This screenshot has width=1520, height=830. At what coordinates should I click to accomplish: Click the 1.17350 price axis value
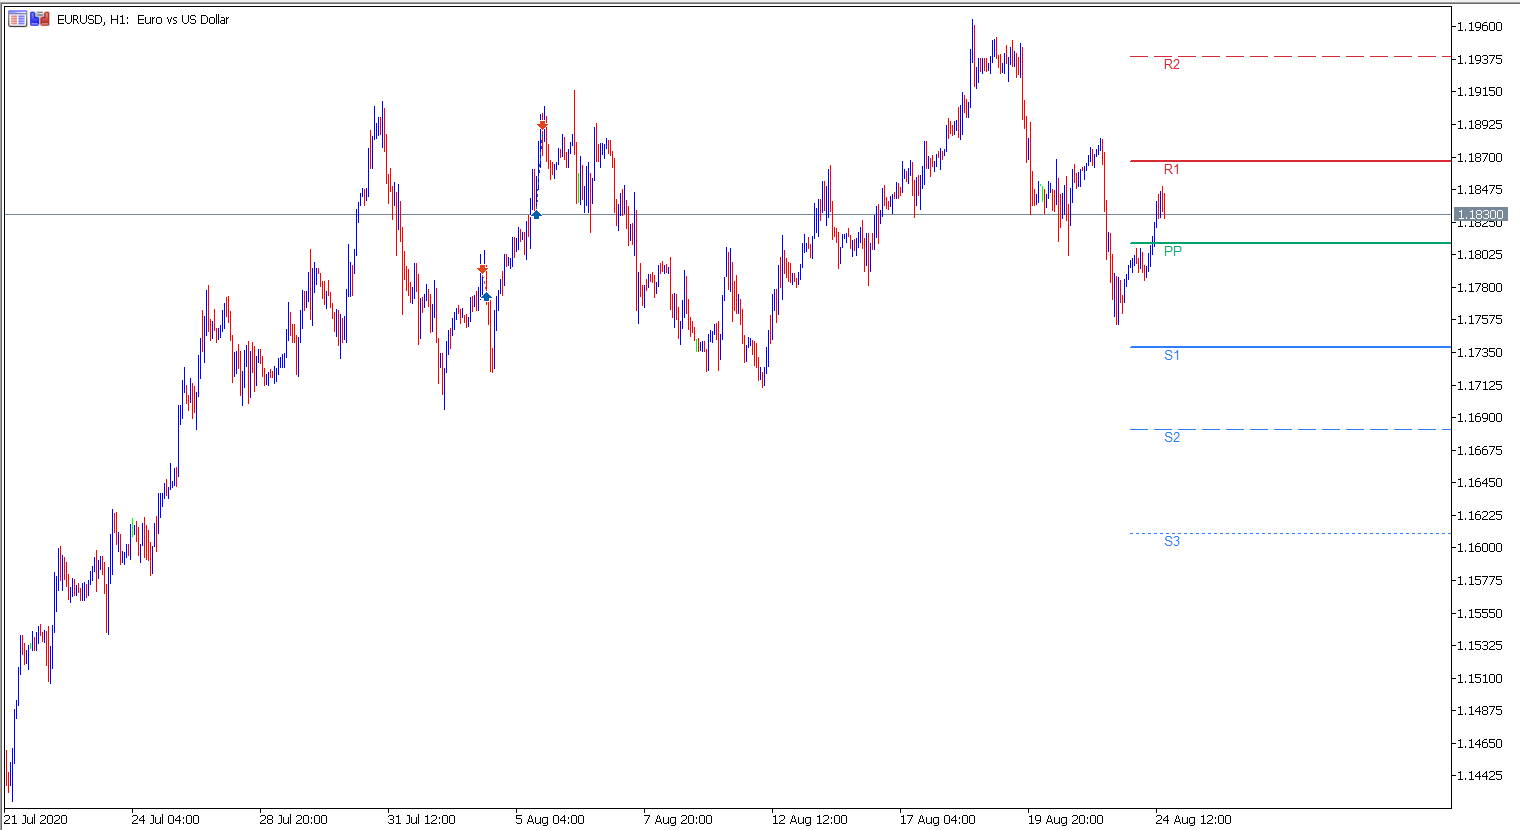coord(1480,353)
